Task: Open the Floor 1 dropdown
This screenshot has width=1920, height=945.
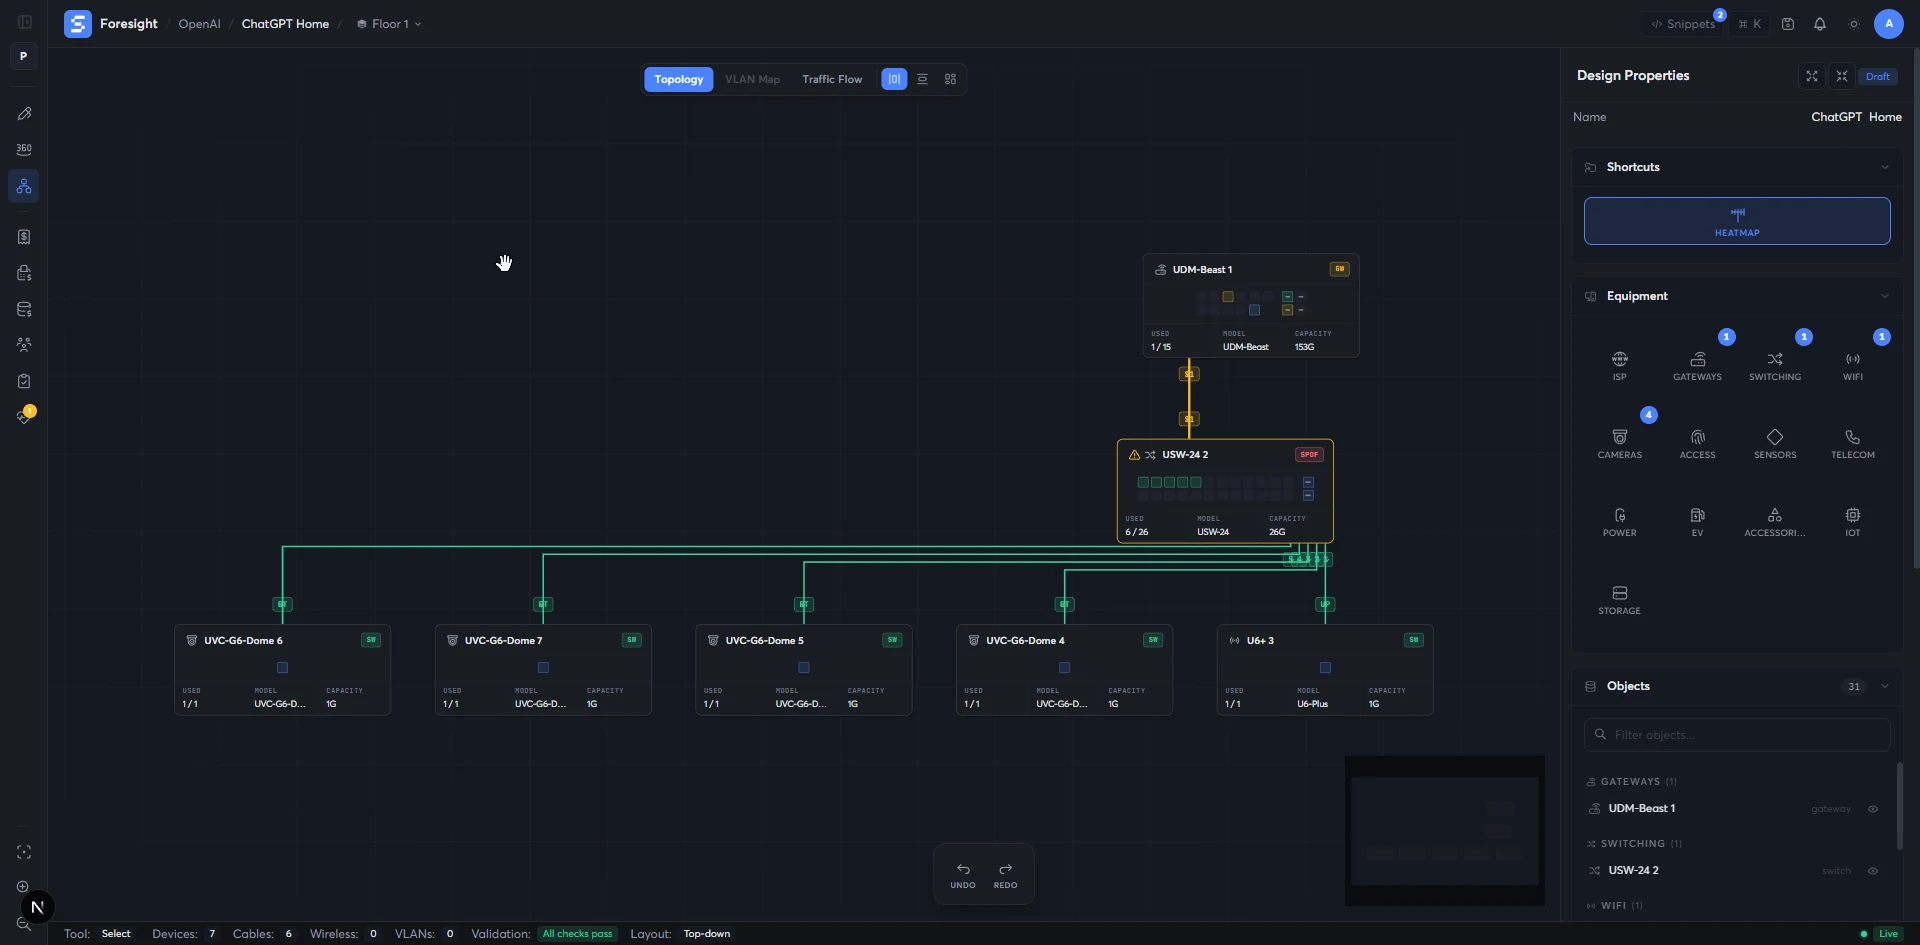Action: pos(389,24)
